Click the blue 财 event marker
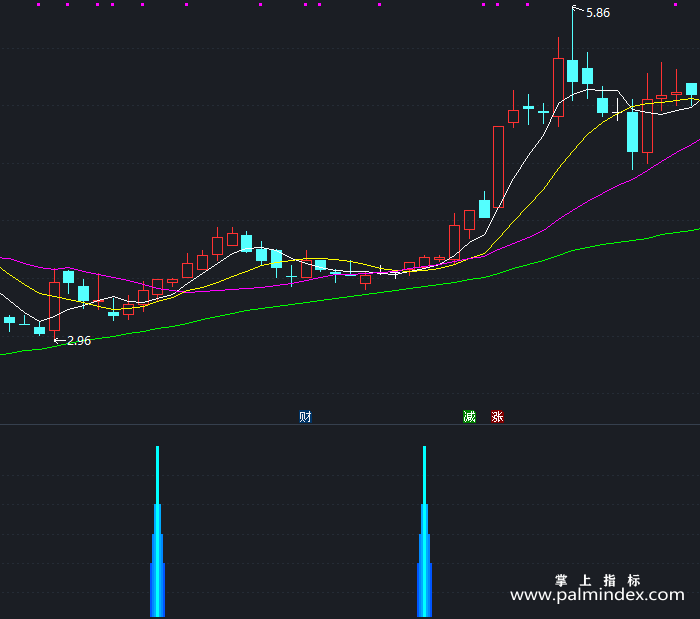 [305, 417]
